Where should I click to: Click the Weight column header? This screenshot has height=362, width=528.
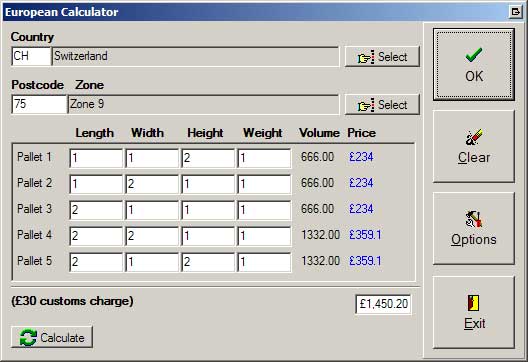[263, 133]
